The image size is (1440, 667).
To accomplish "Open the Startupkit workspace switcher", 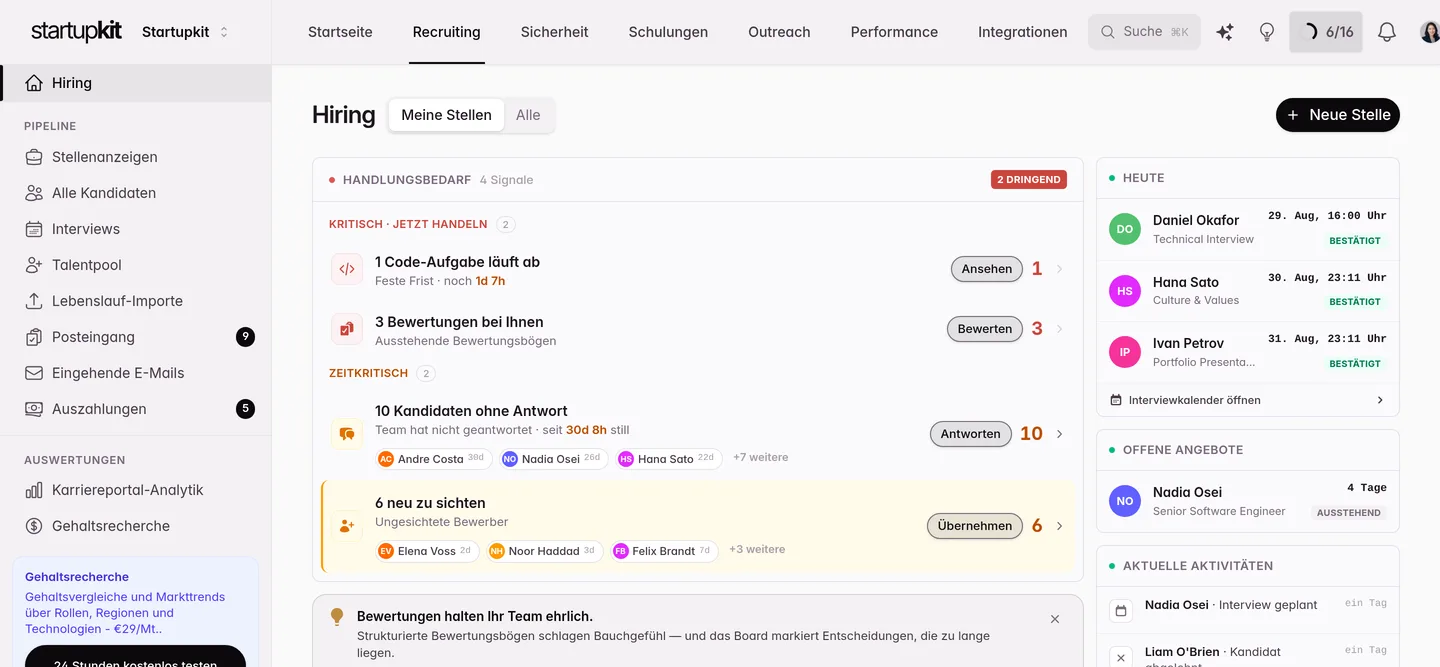I will (x=185, y=32).
